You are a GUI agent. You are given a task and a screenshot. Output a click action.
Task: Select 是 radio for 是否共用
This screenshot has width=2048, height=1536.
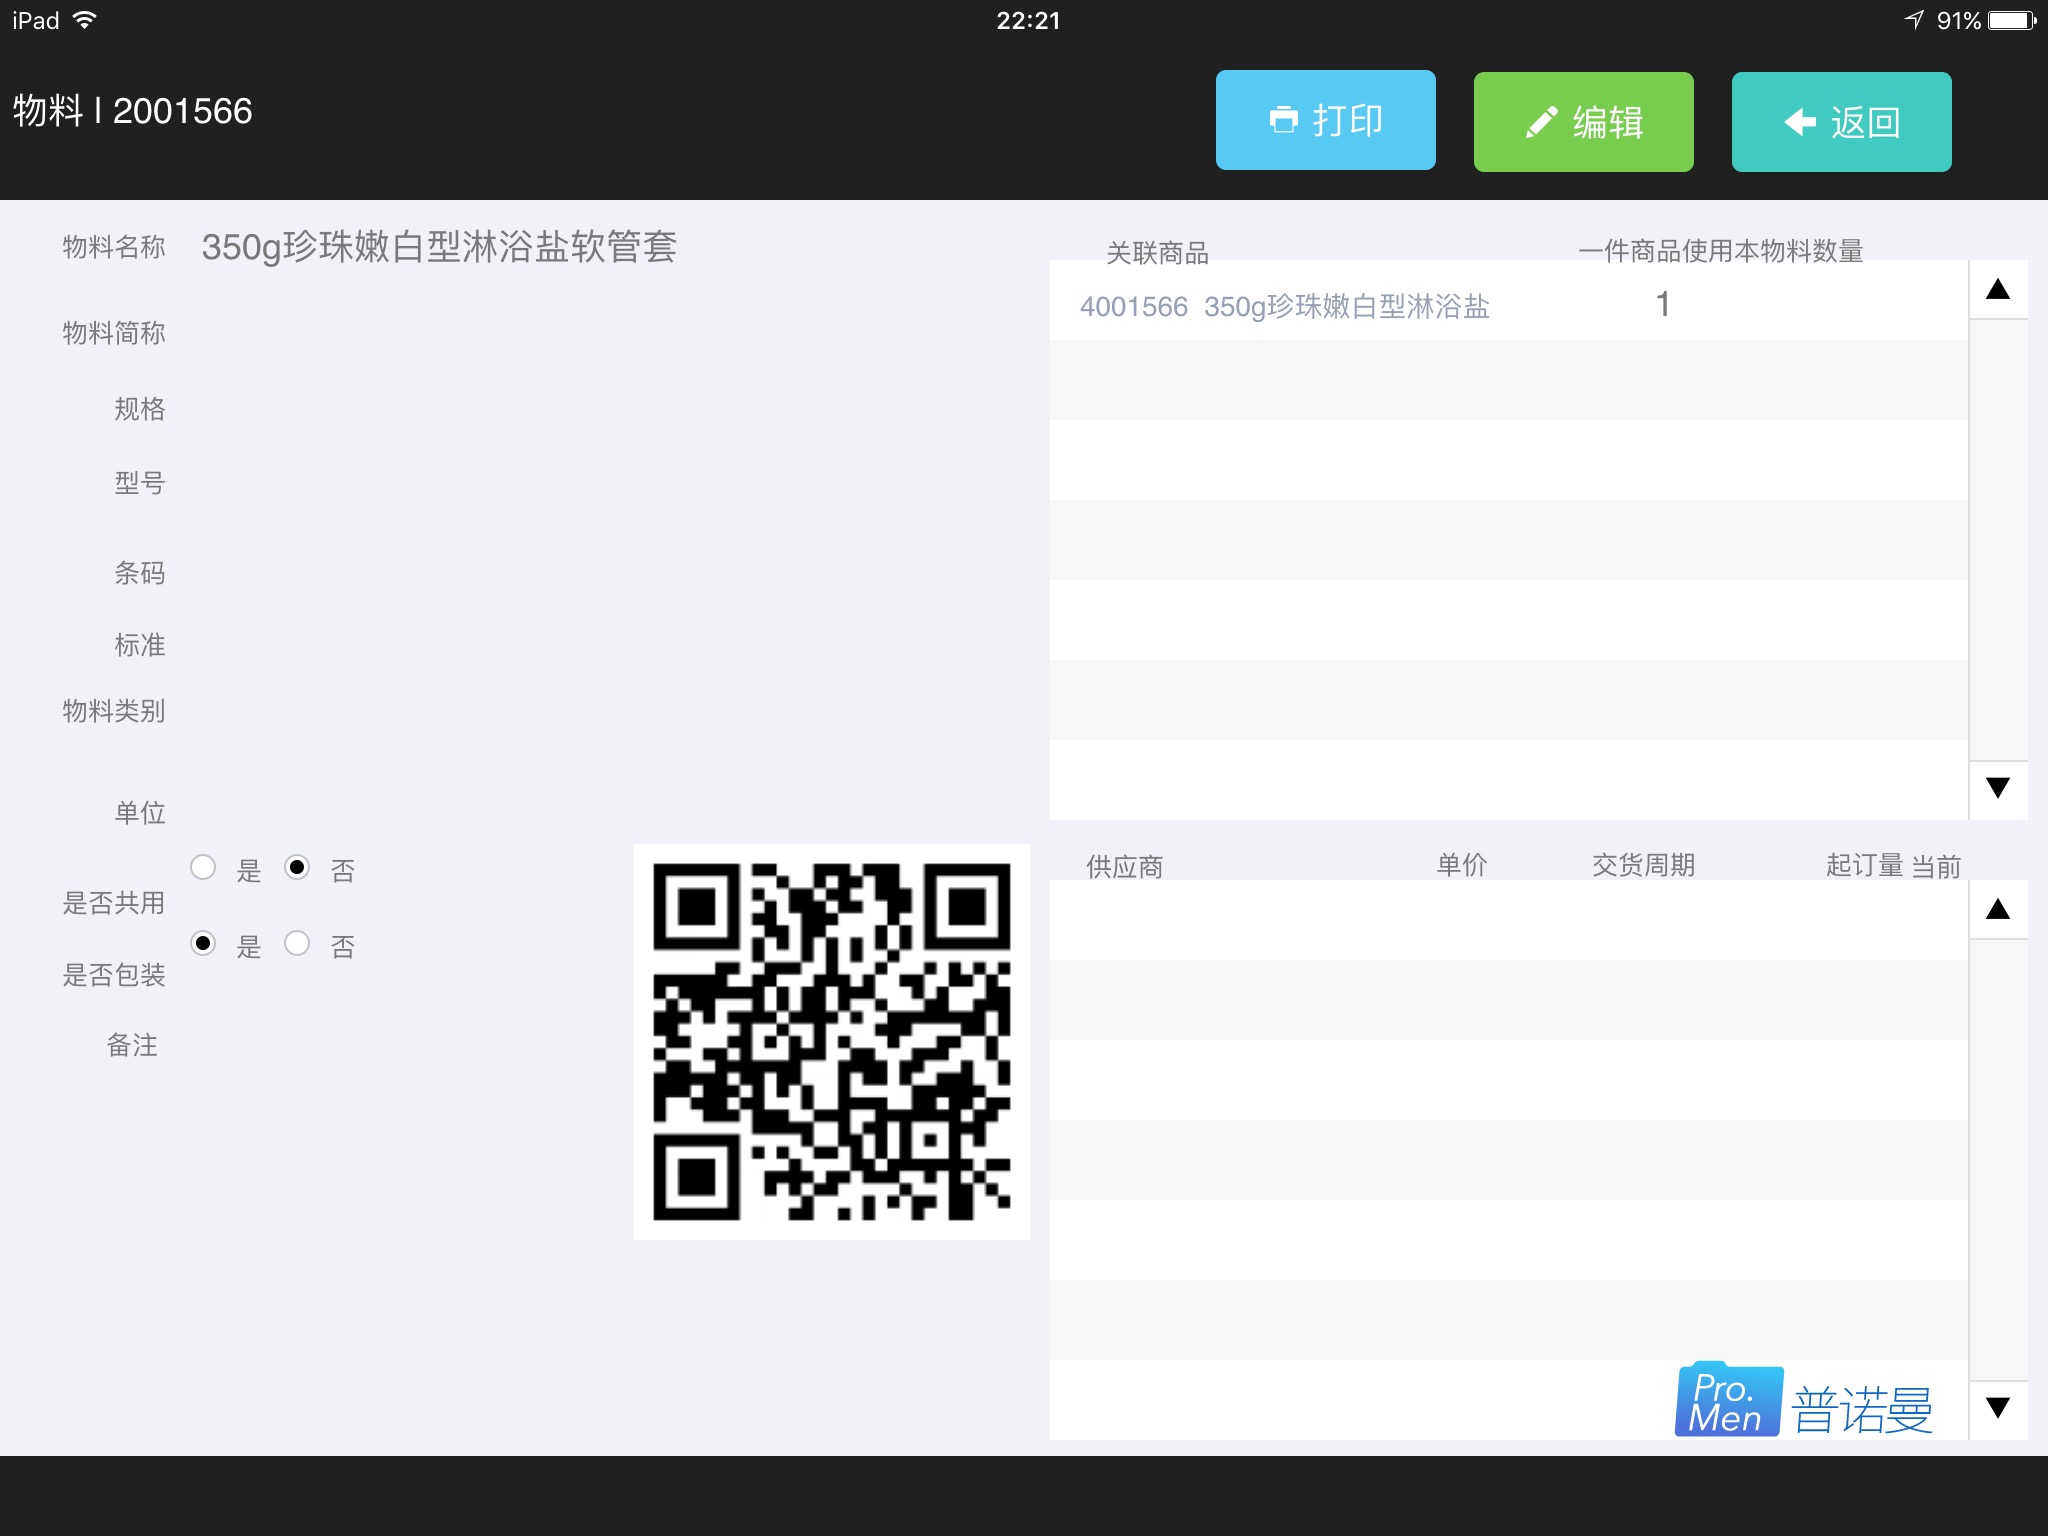(203, 867)
